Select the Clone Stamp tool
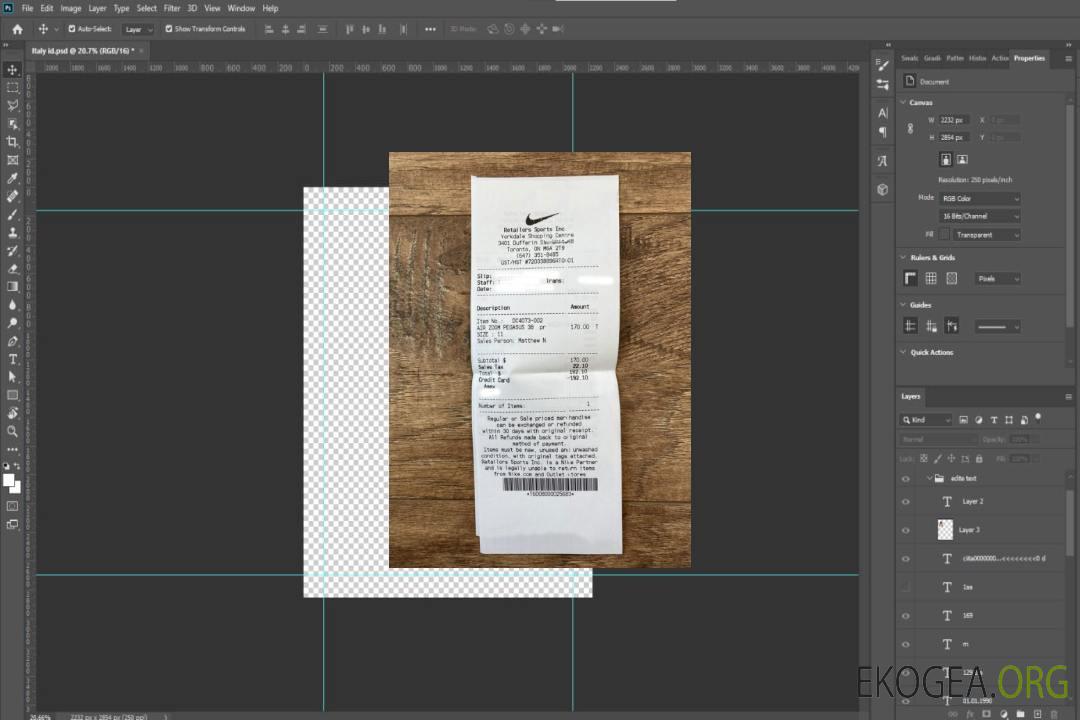The height and width of the screenshot is (720, 1080). coord(12,233)
